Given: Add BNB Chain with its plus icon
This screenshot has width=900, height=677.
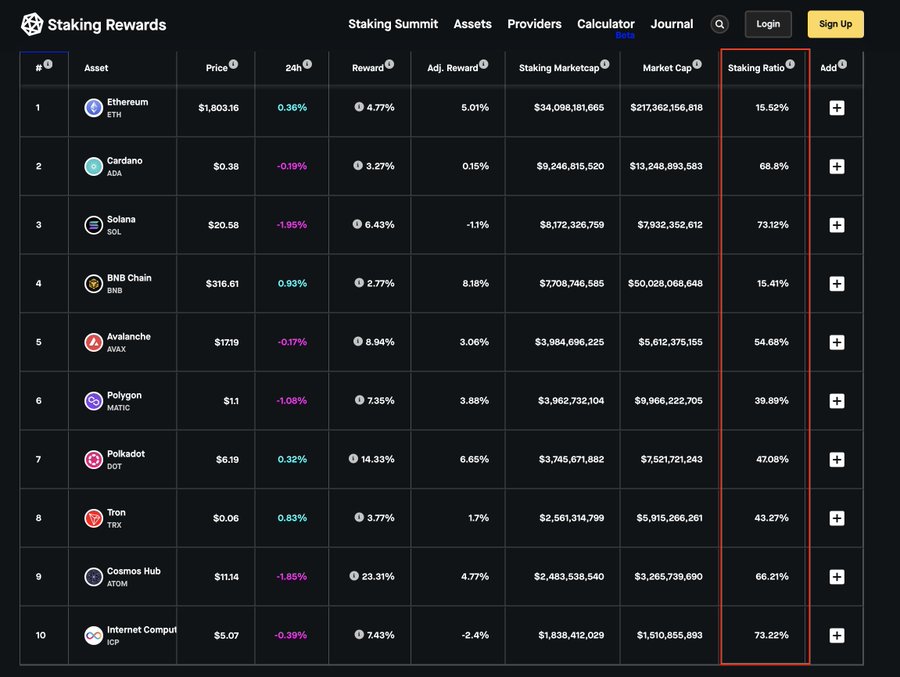Looking at the screenshot, I should [x=837, y=283].
